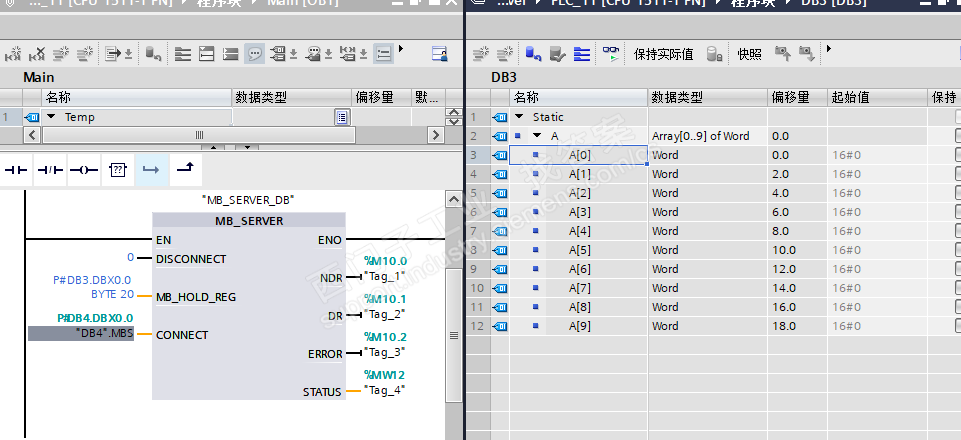Click the "Tag_1" NDR output operand
This screenshot has width=961, height=440.
point(385,276)
